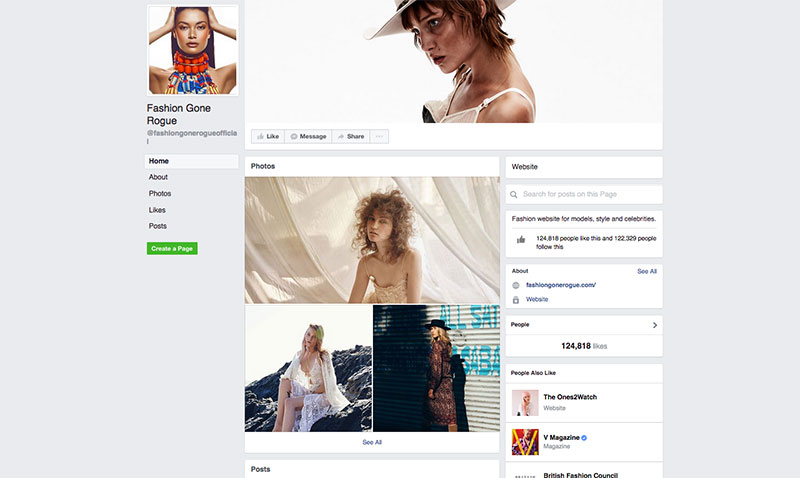This screenshot has height=478, width=800.
Task: Click the green Create a Page button
Action: coord(172,248)
